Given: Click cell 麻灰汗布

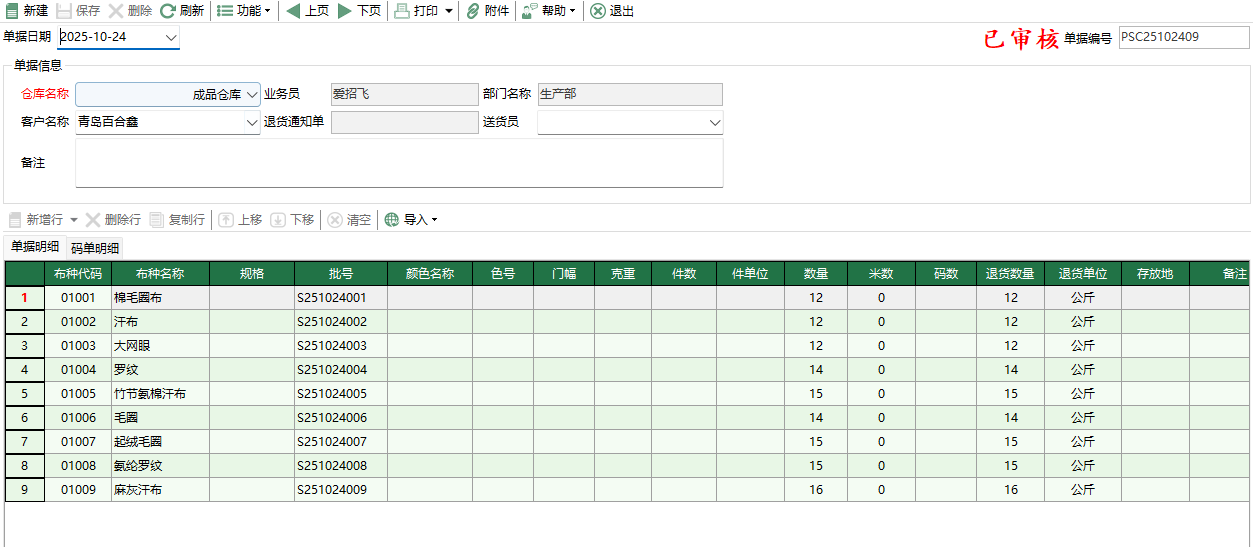Looking at the screenshot, I should click(161, 489).
